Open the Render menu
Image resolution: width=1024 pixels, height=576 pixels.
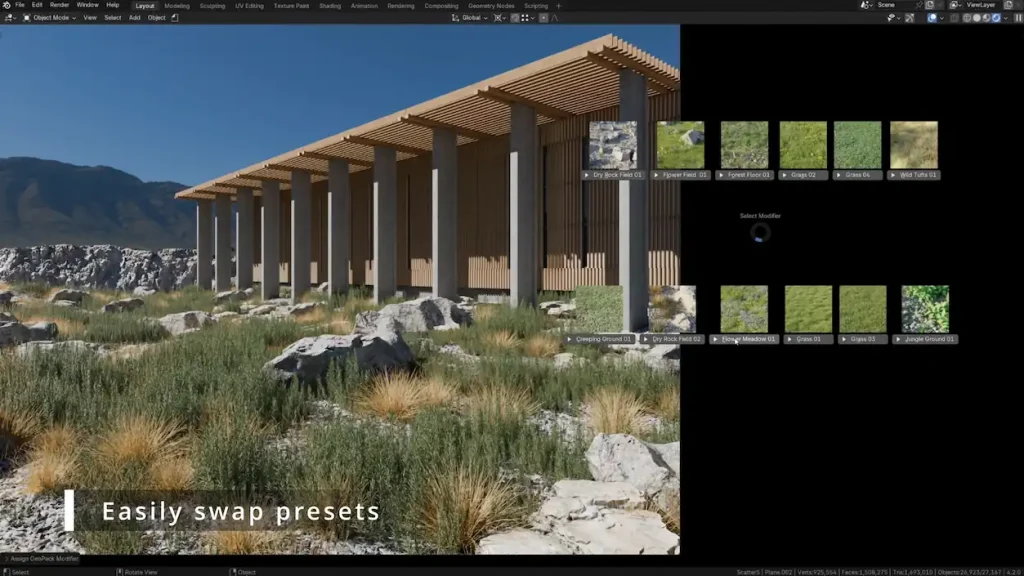coord(60,5)
